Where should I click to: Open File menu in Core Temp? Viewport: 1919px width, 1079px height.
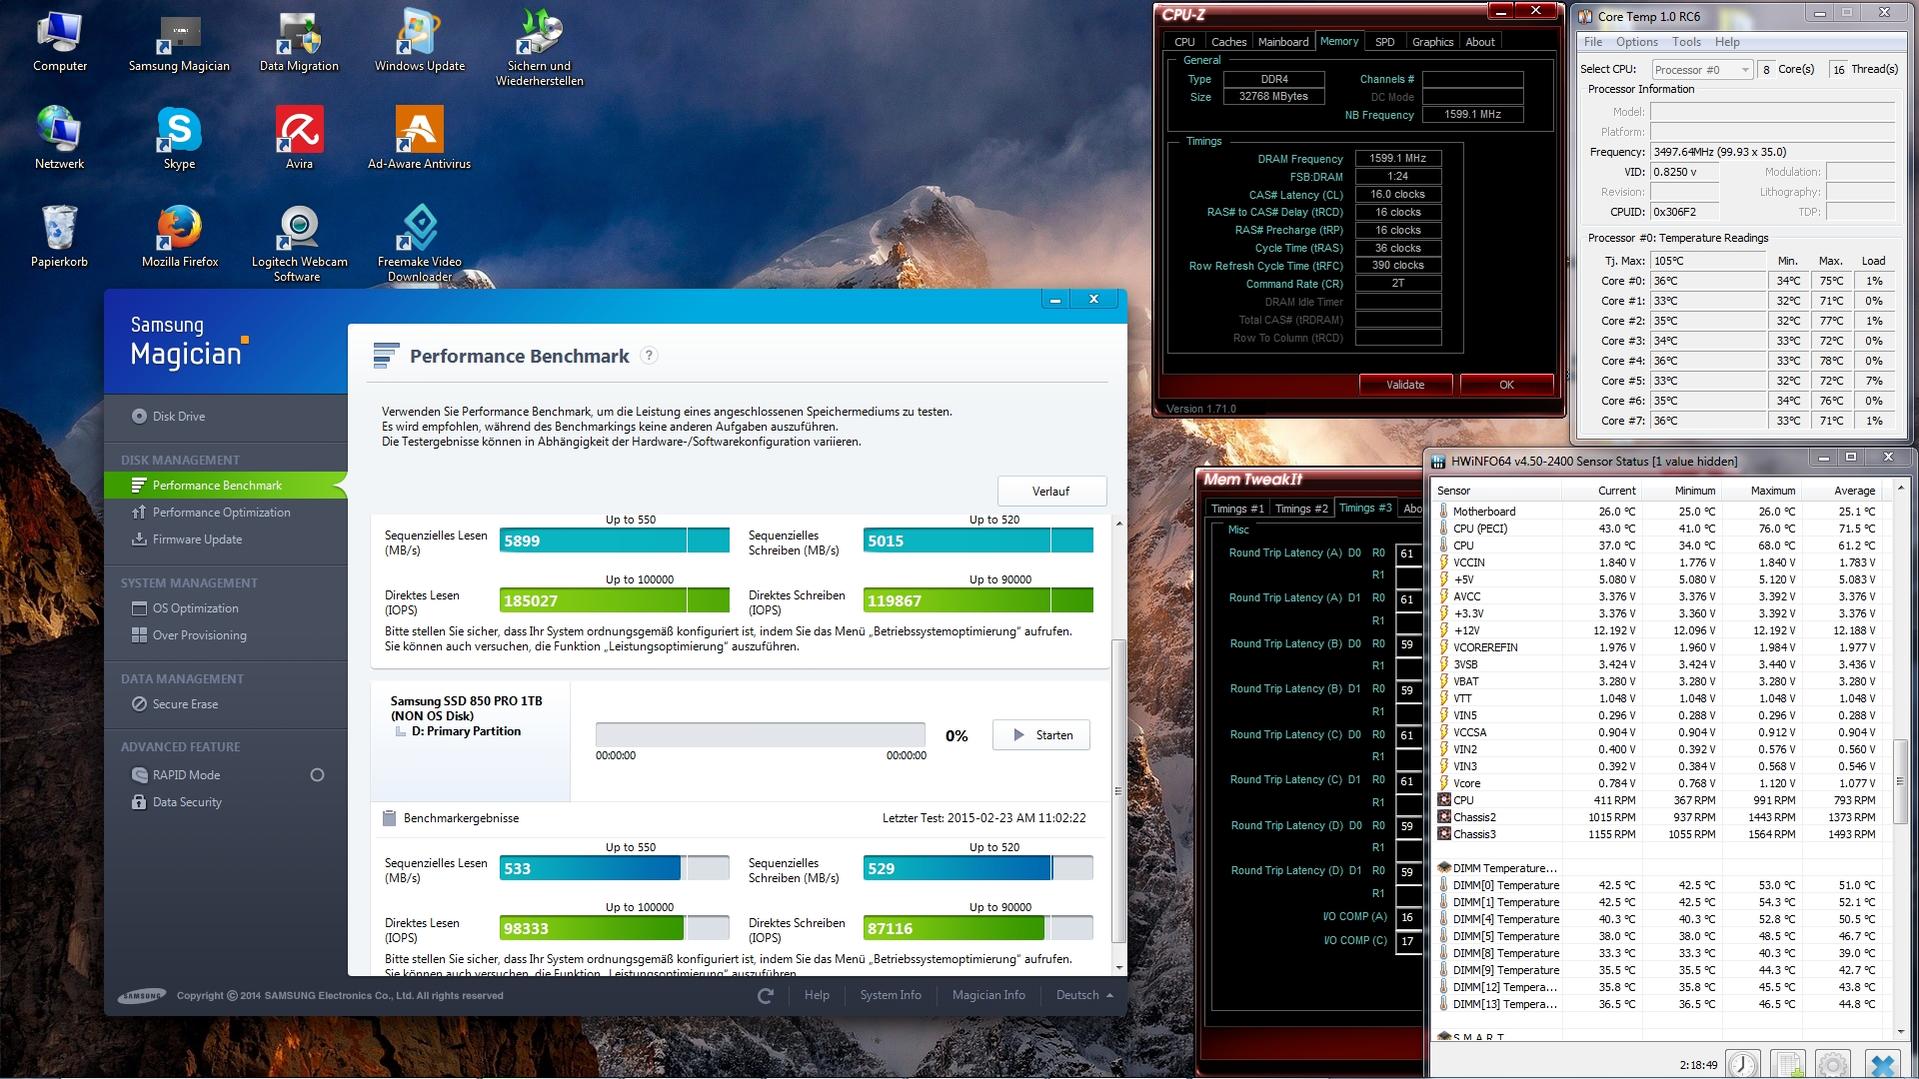(x=1593, y=42)
